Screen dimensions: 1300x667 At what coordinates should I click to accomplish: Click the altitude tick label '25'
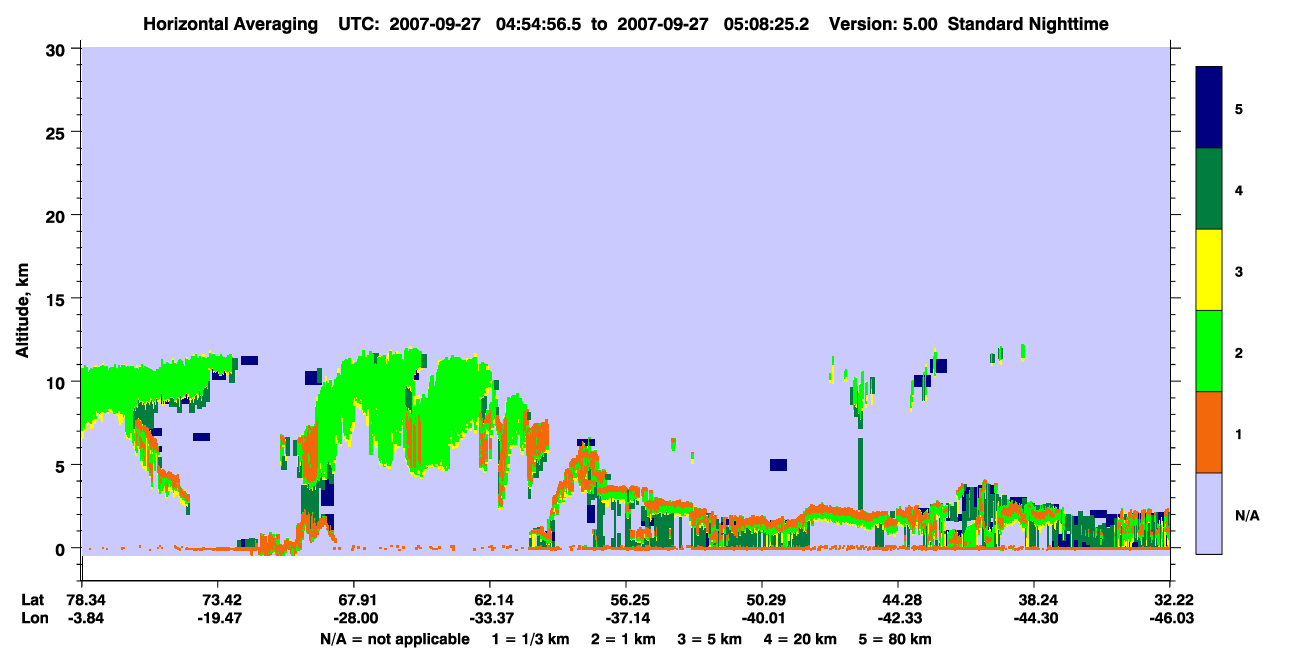pos(57,132)
